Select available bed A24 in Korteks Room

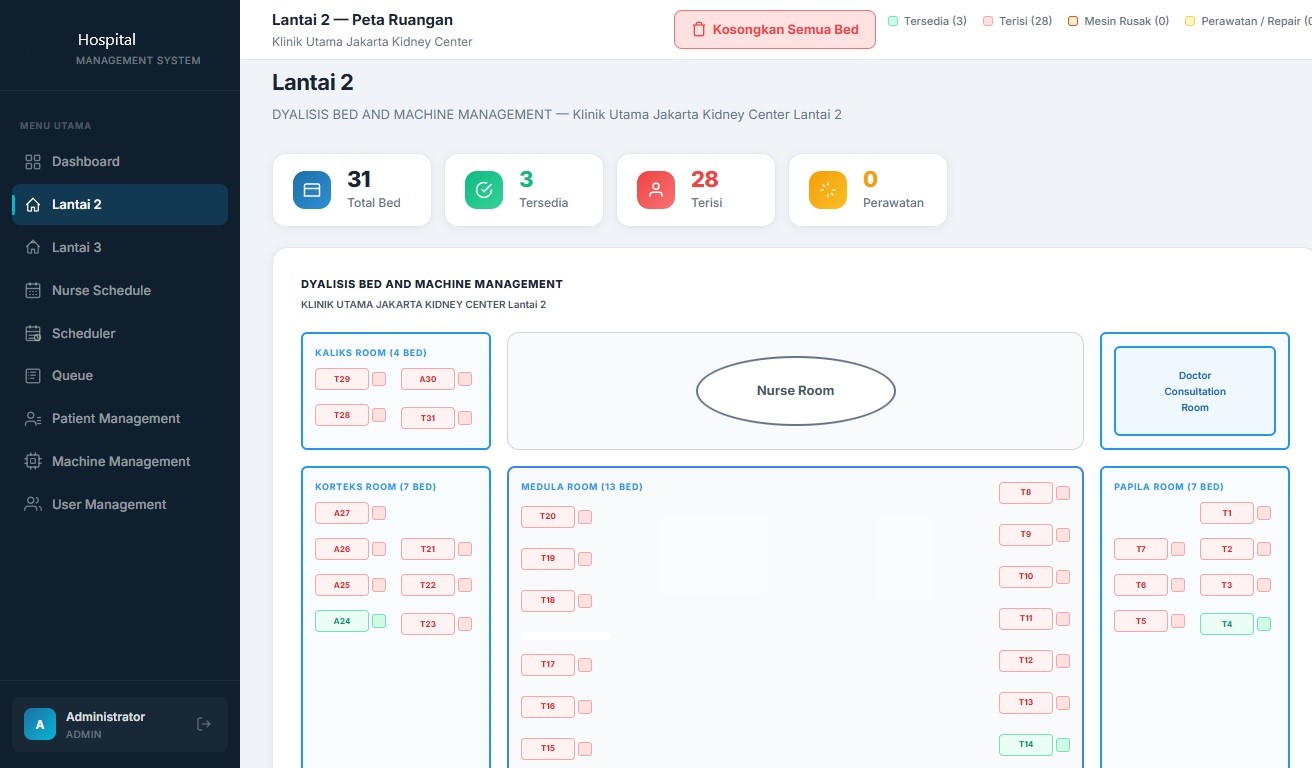[x=342, y=621]
